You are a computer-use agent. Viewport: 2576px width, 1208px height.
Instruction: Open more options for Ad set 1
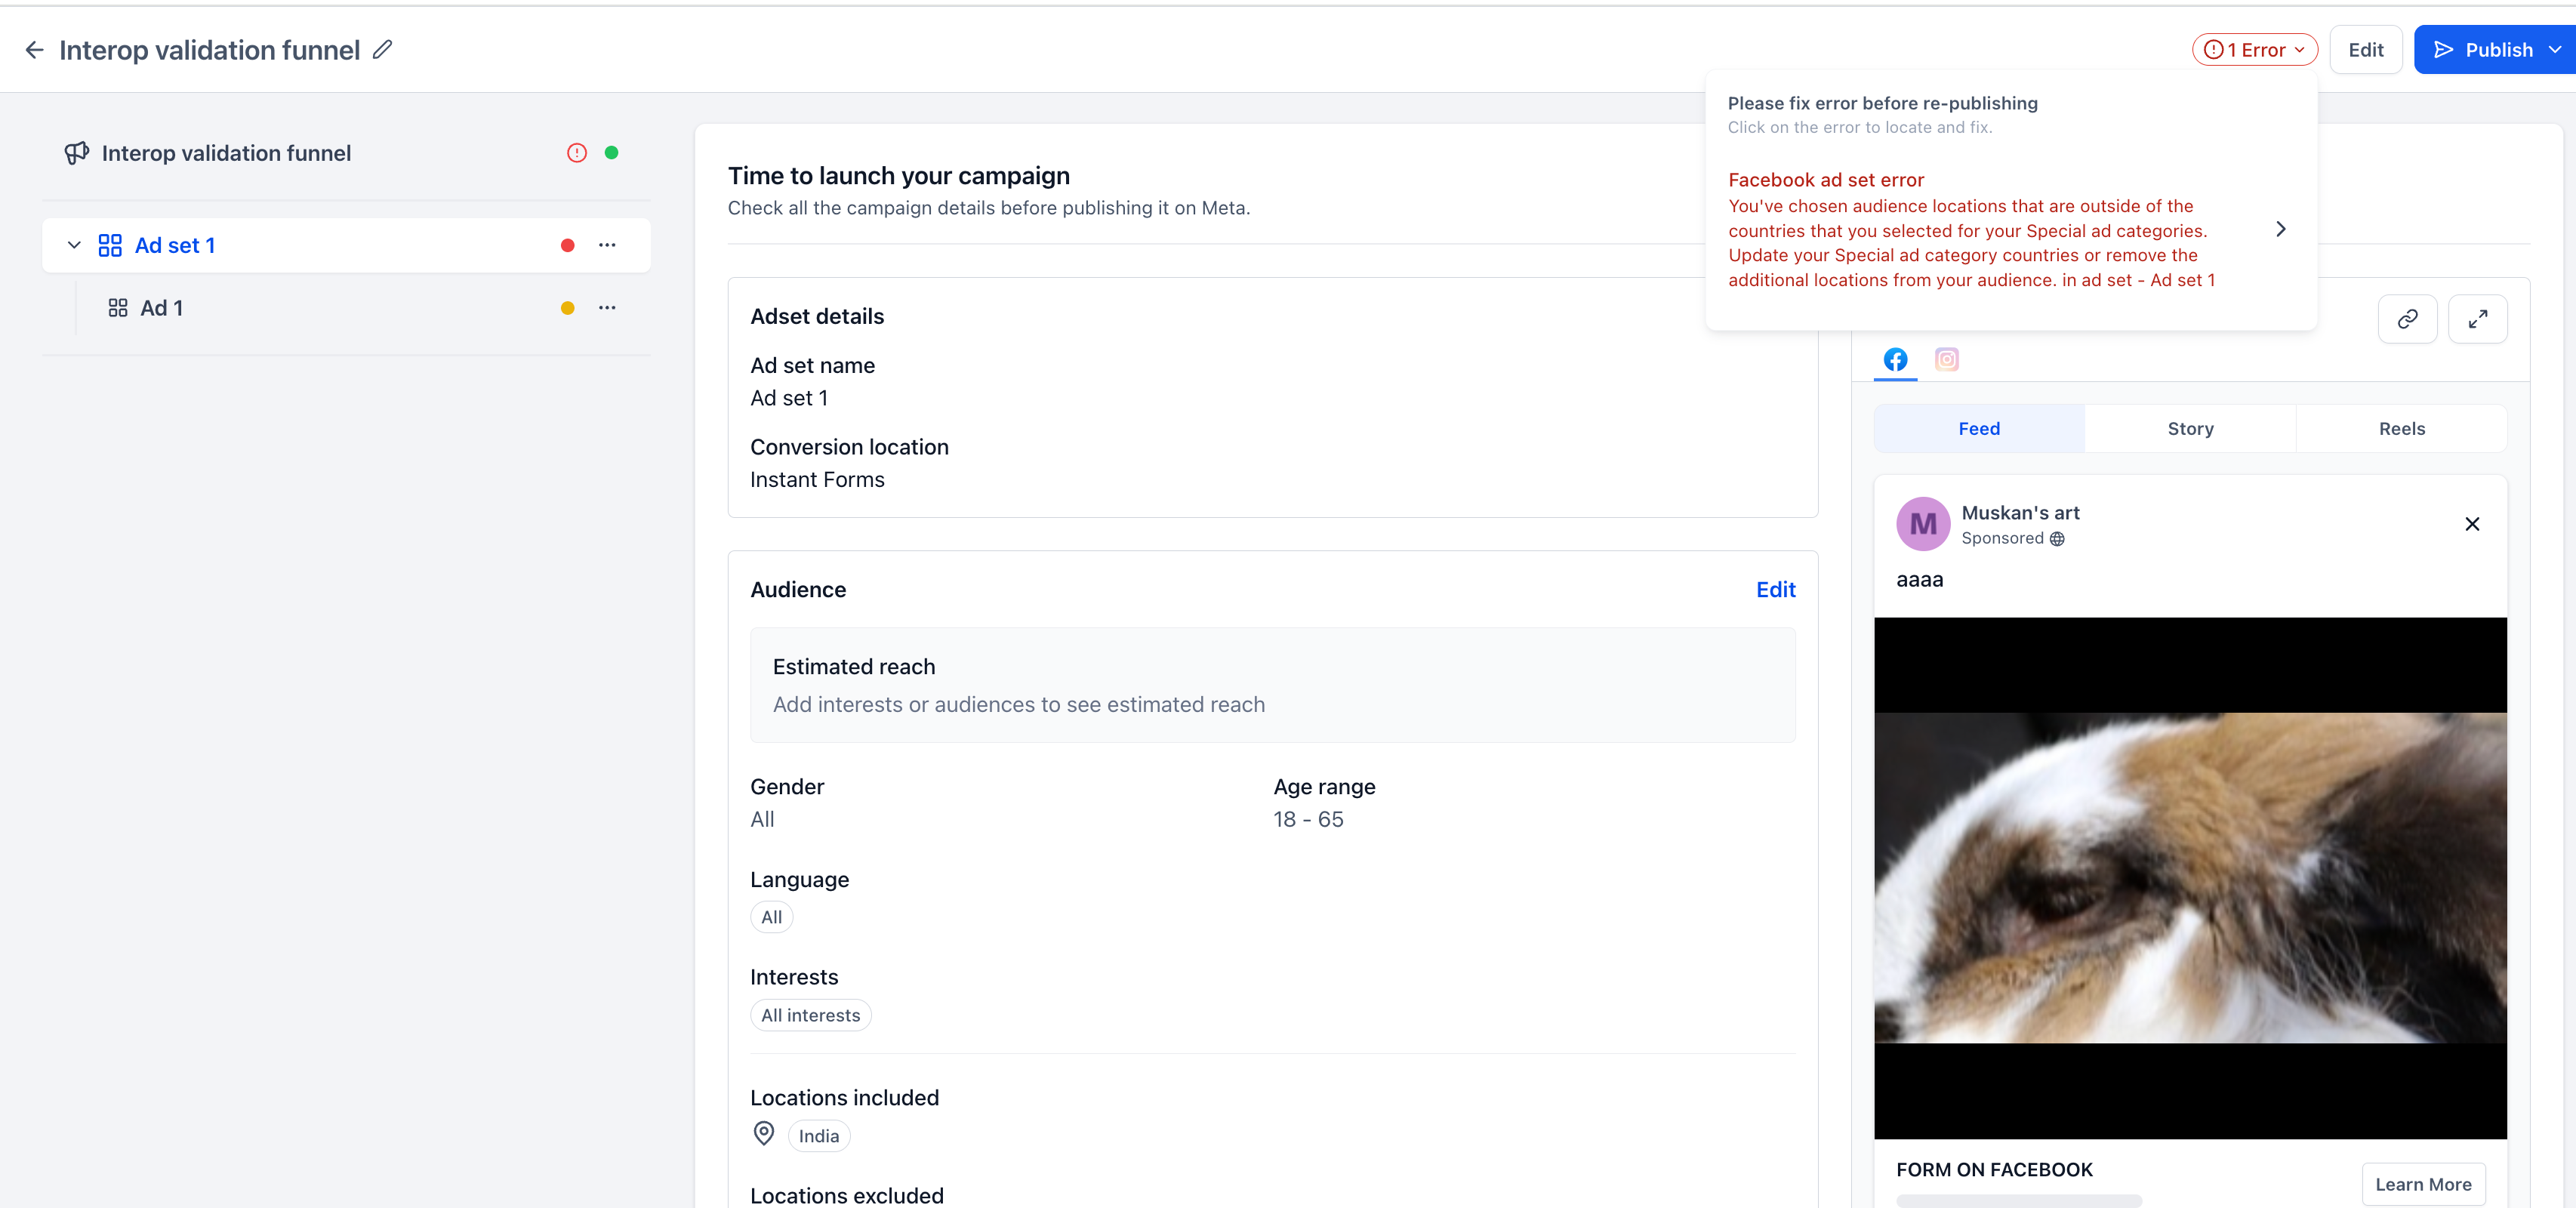pyautogui.click(x=607, y=245)
